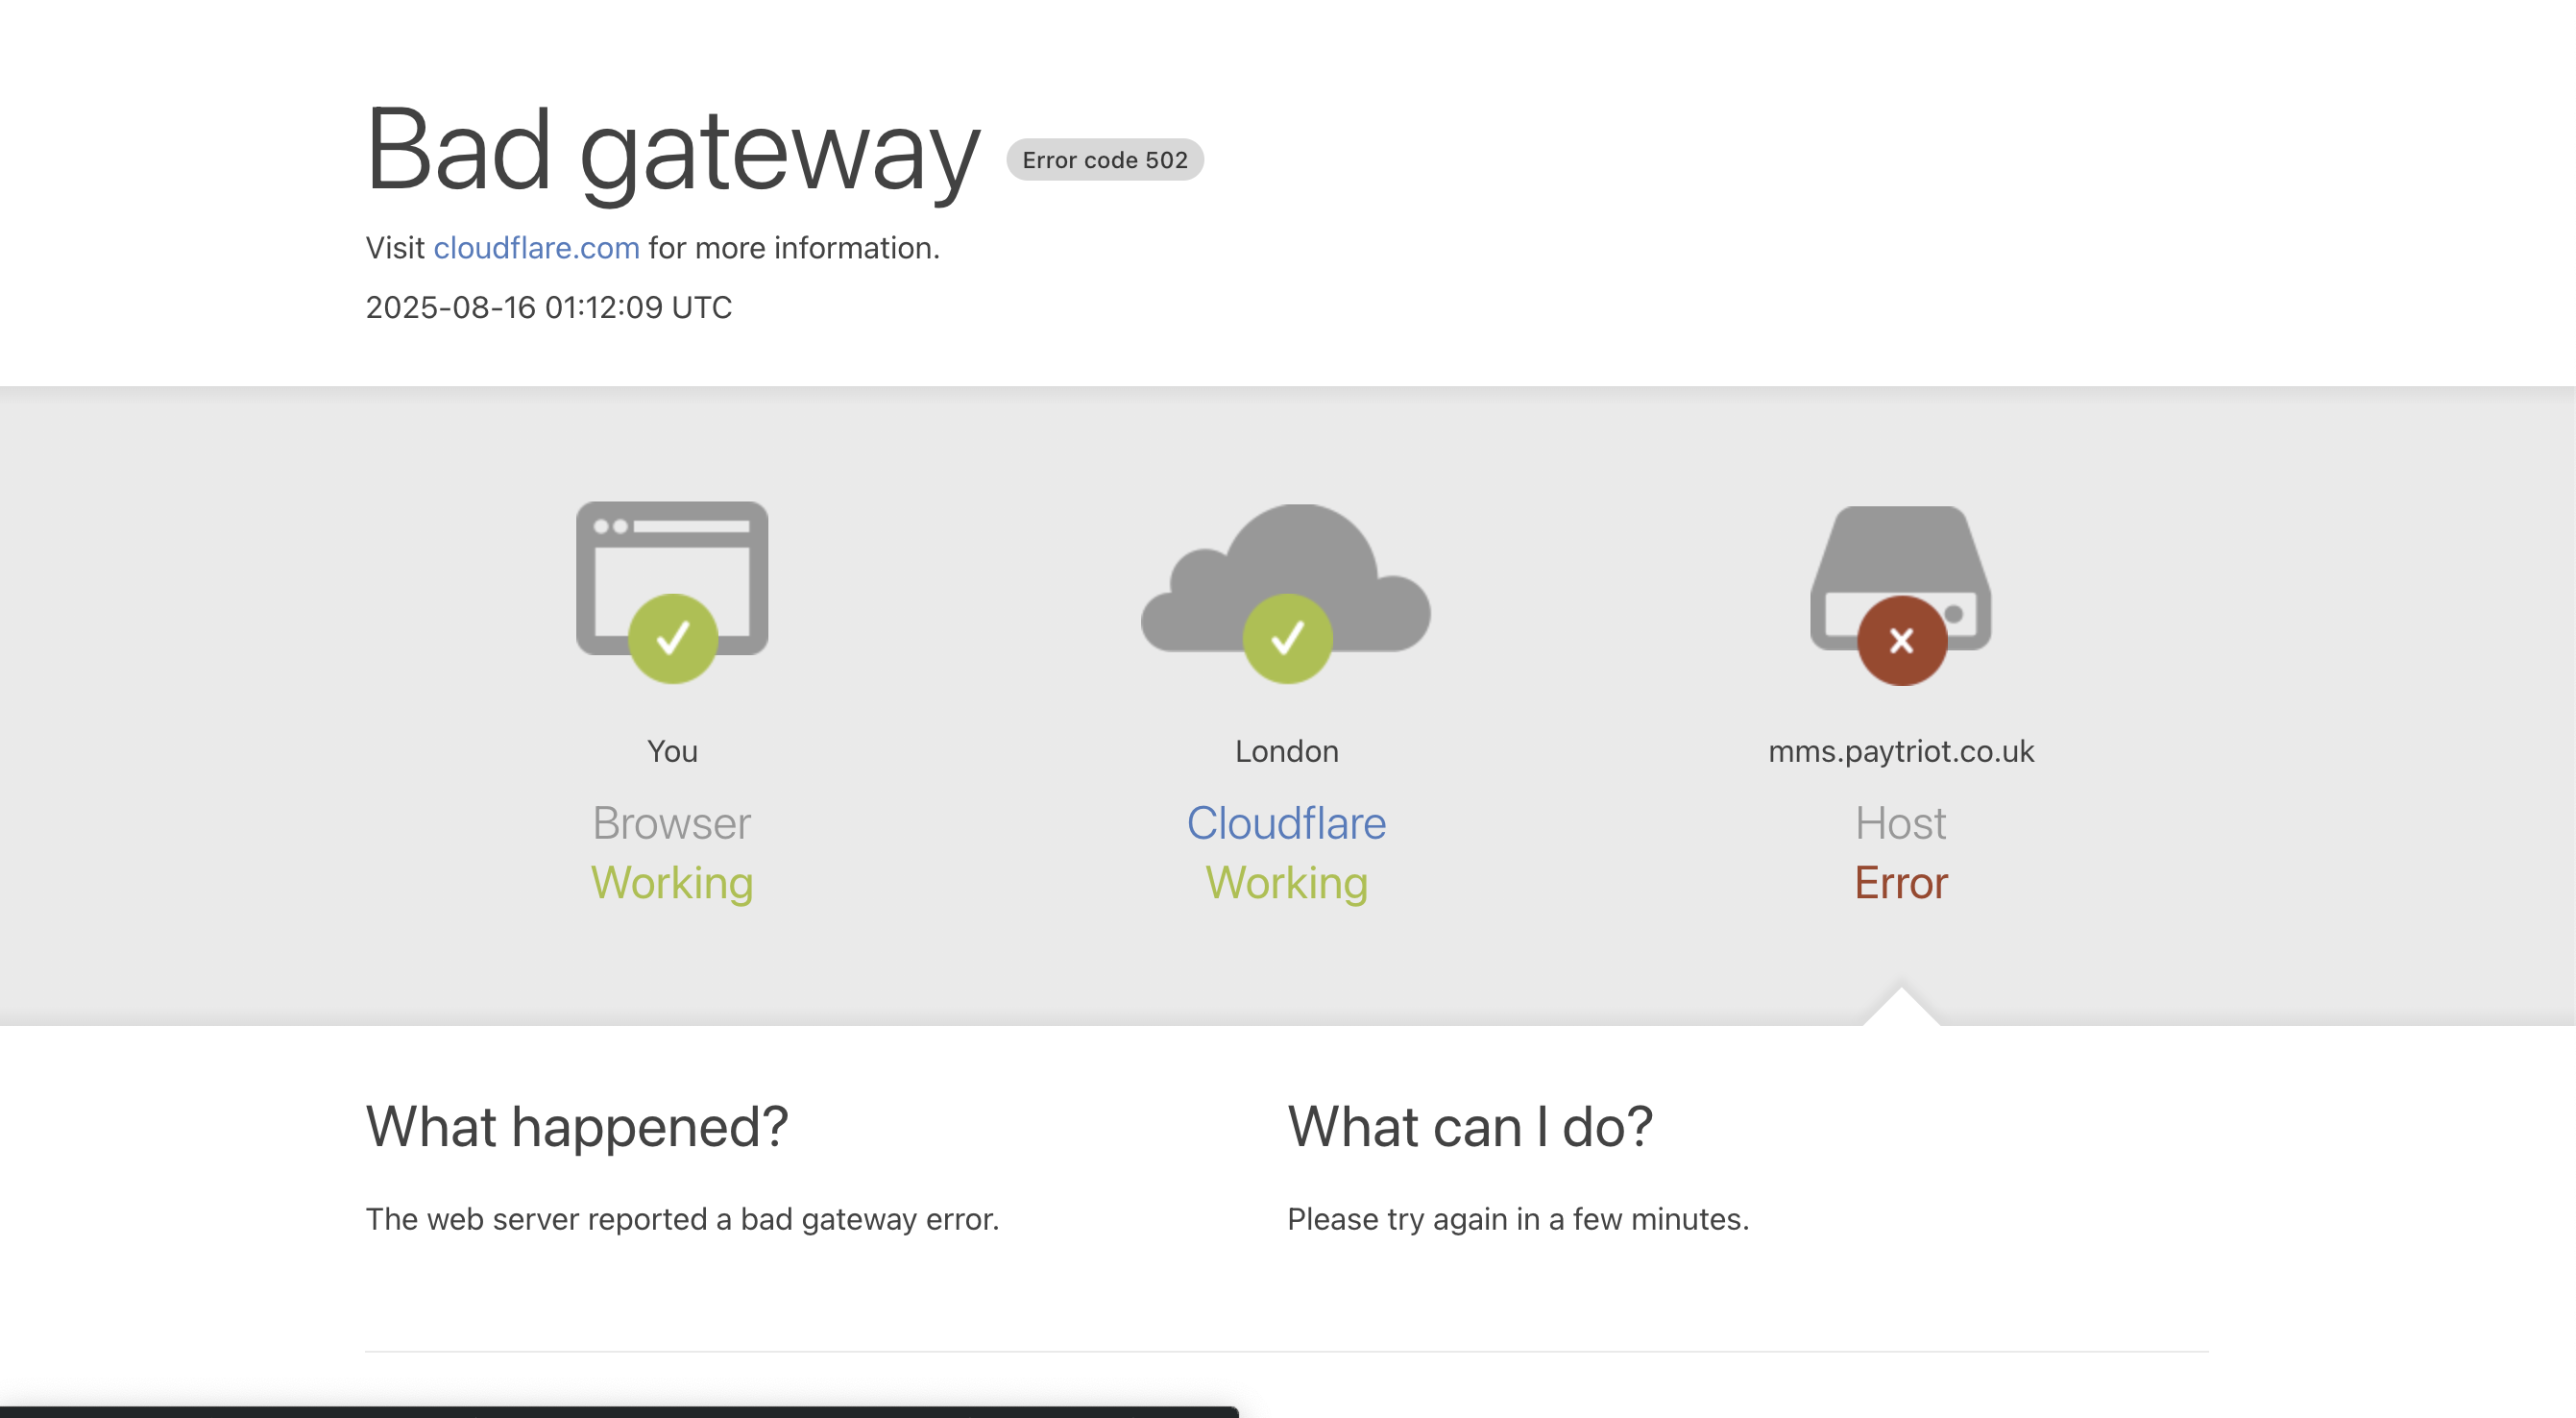Click the What can I do? heading
Image resolution: width=2576 pixels, height=1418 pixels.
tap(1469, 1127)
